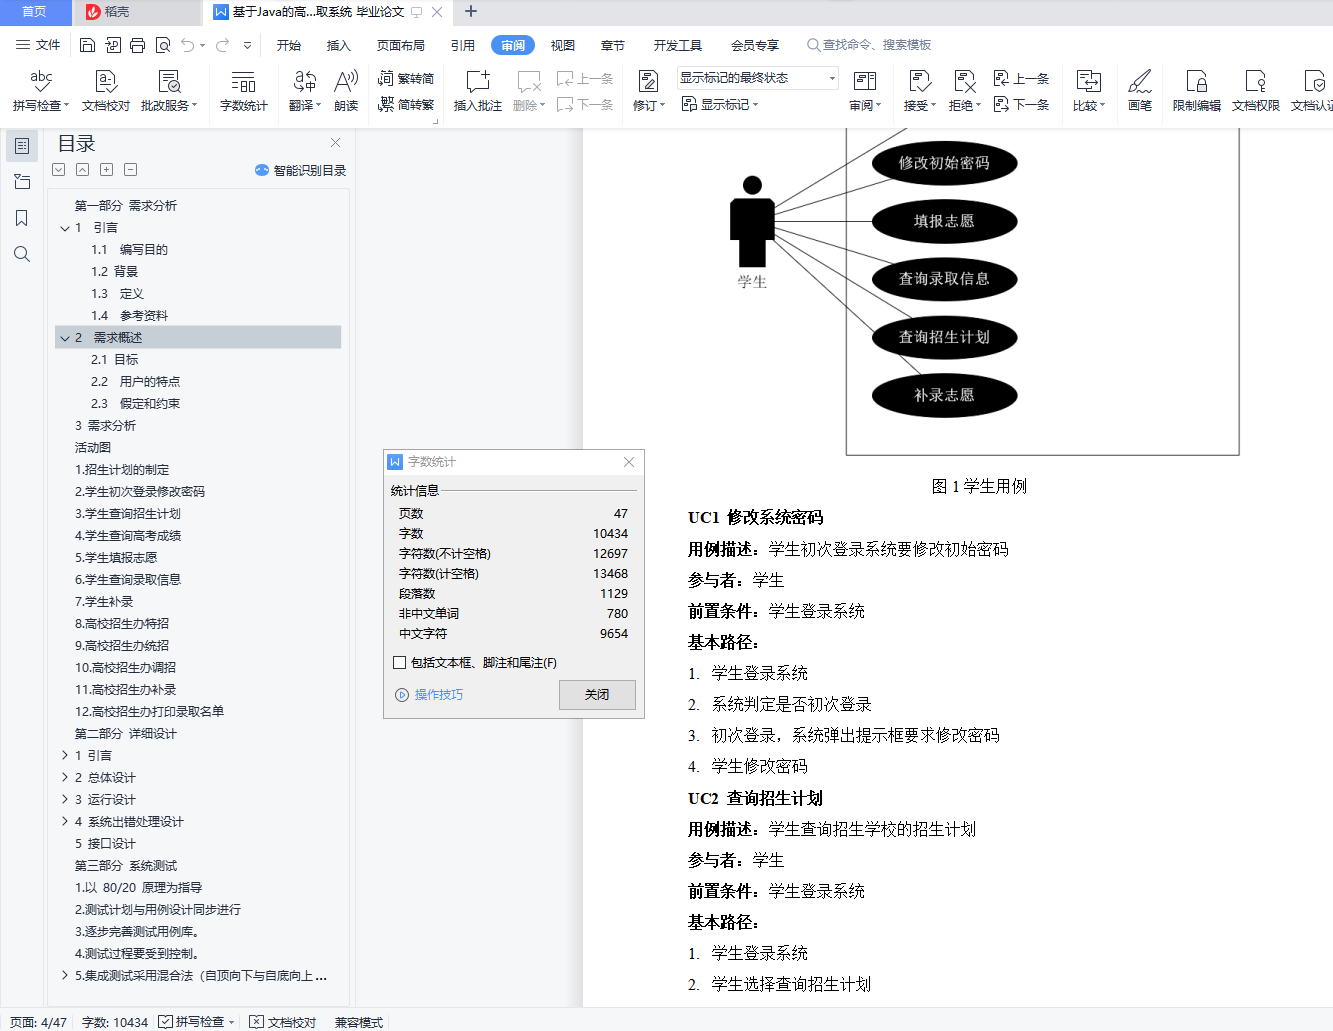Expand the 3 运行设计 outline section
Viewport: 1333px width, 1031px height.
tap(65, 800)
